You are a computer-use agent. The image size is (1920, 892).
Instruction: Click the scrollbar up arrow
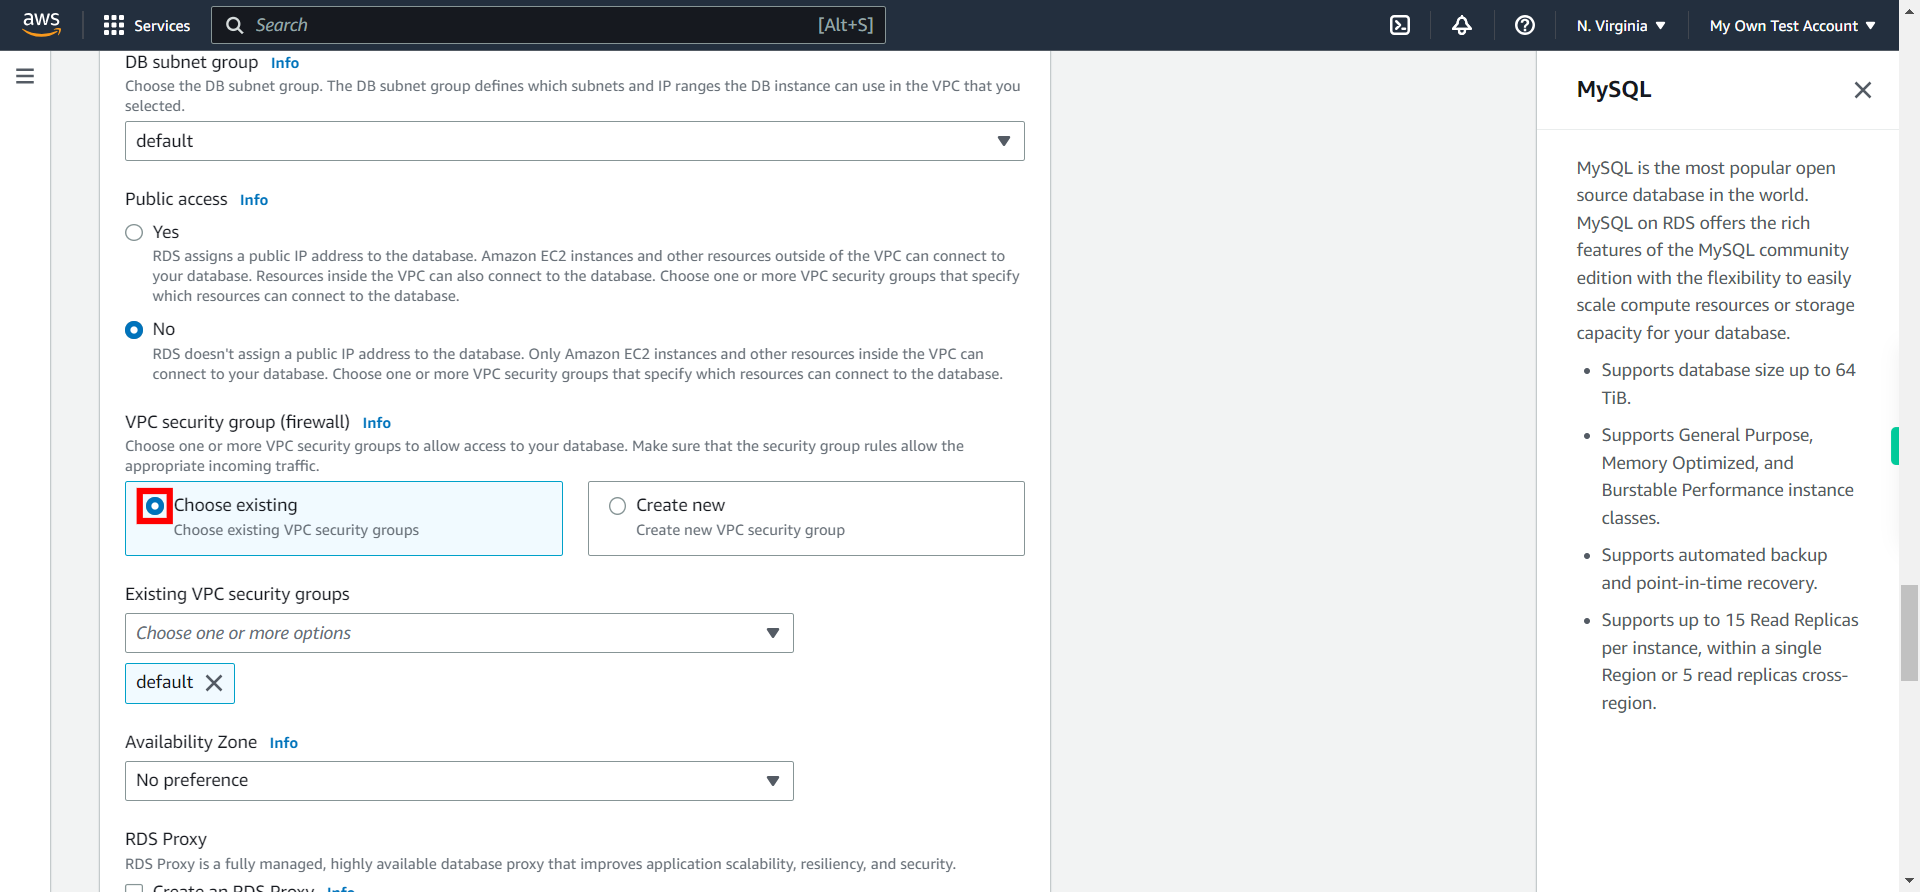point(1910,9)
